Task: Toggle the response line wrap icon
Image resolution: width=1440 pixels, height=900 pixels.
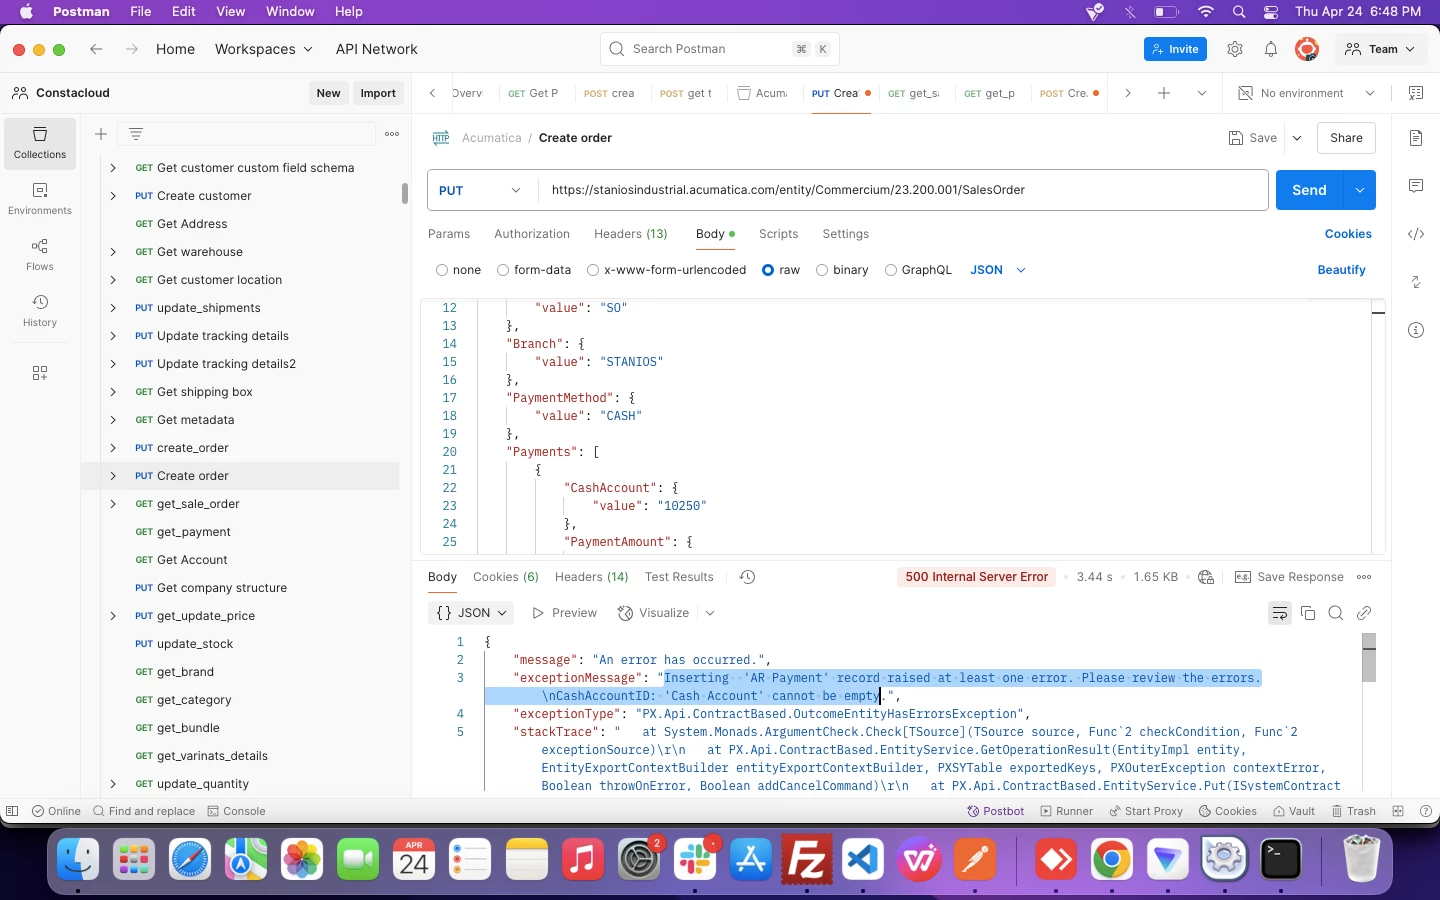Action: 1280,613
